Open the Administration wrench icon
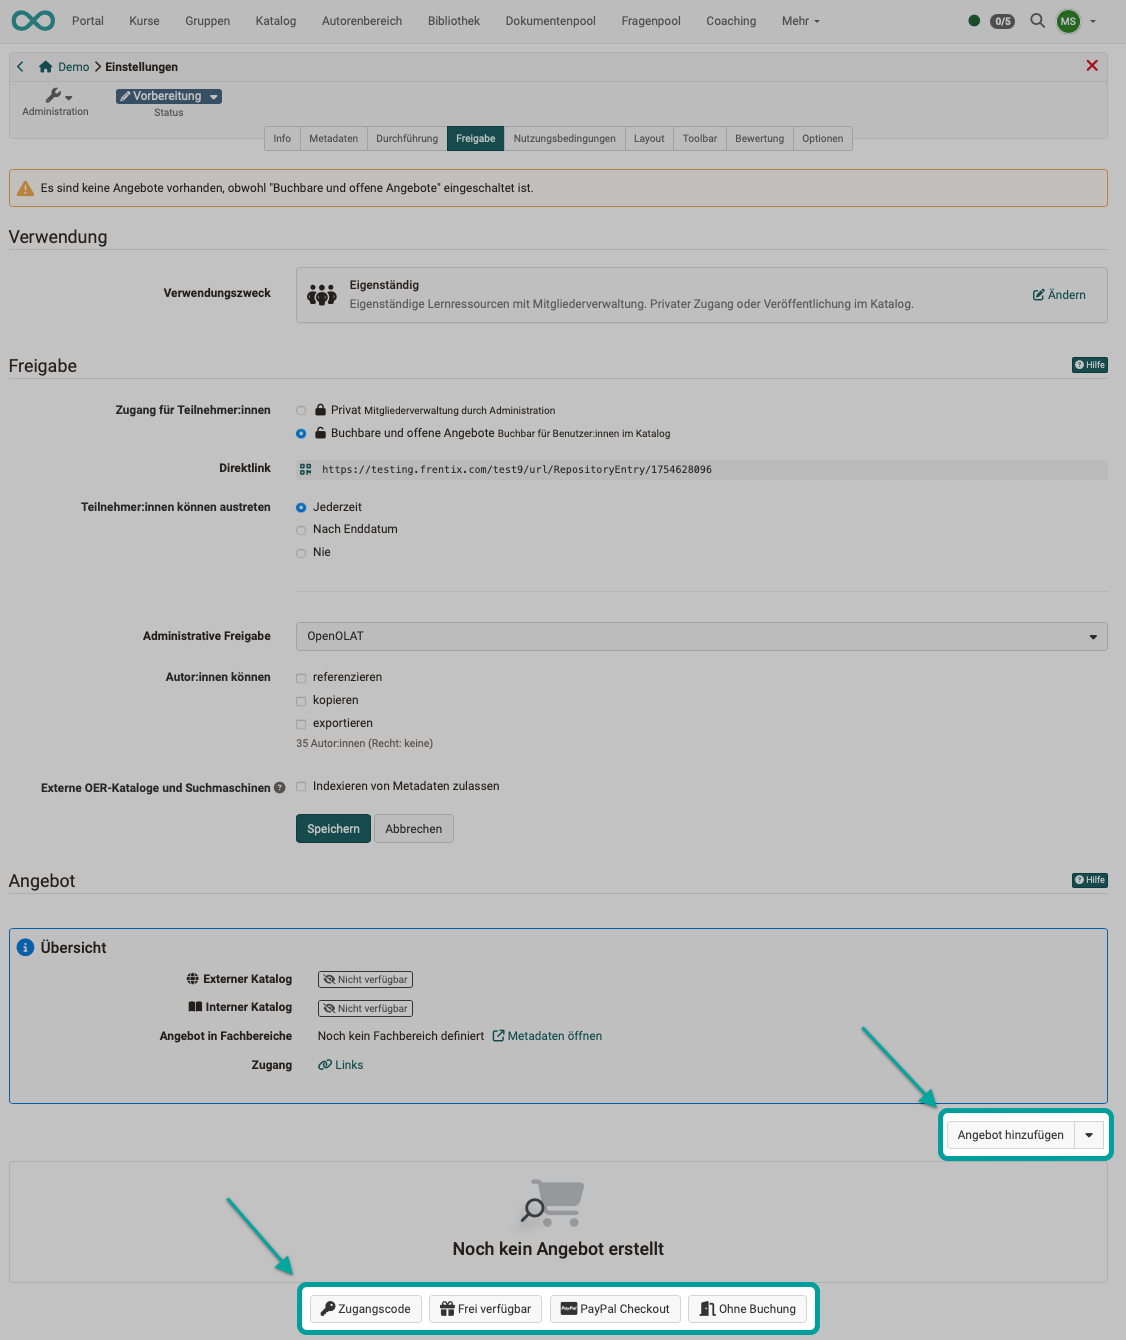The height and width of the screenshot is (1340, 1126). tap(55, 96)
